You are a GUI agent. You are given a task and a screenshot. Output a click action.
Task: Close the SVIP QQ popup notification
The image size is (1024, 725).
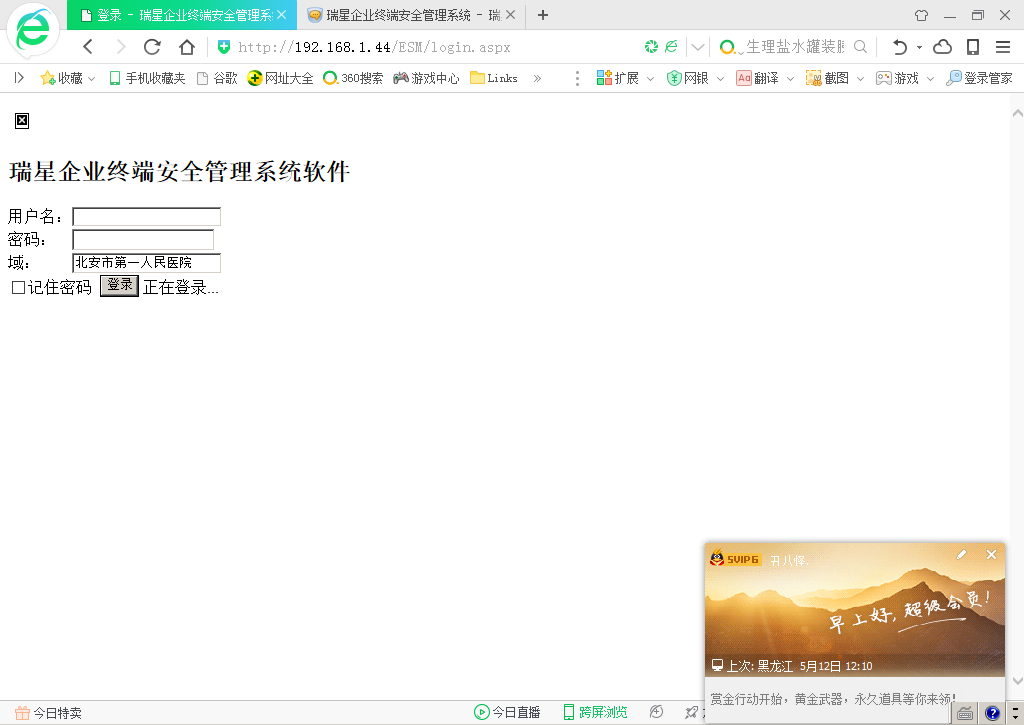(x=991, y=554)
